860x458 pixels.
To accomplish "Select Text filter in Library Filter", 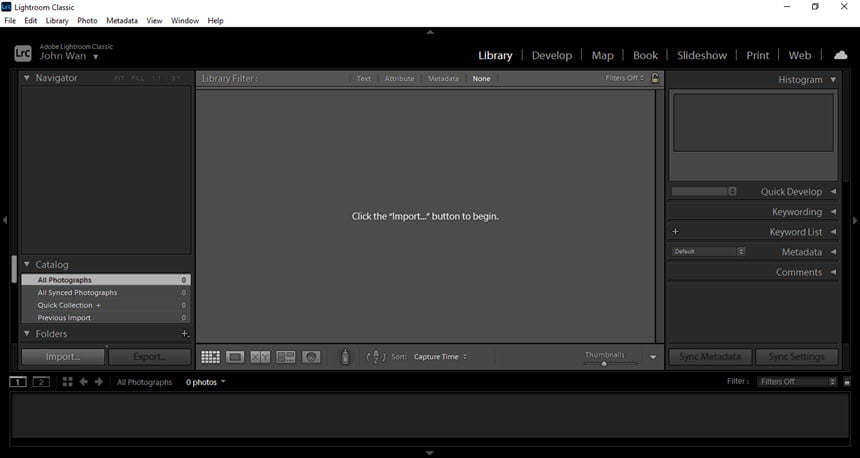I will point(364,78).
